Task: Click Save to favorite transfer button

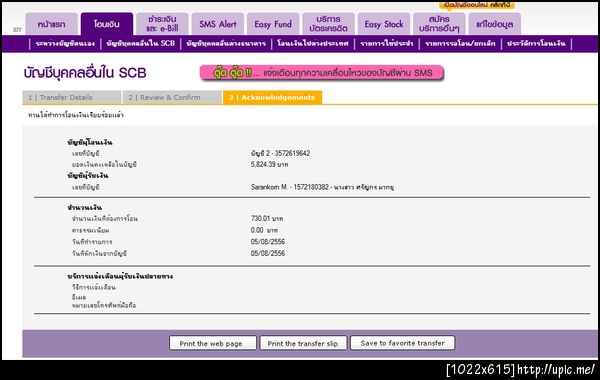Action: click(403, 343)
